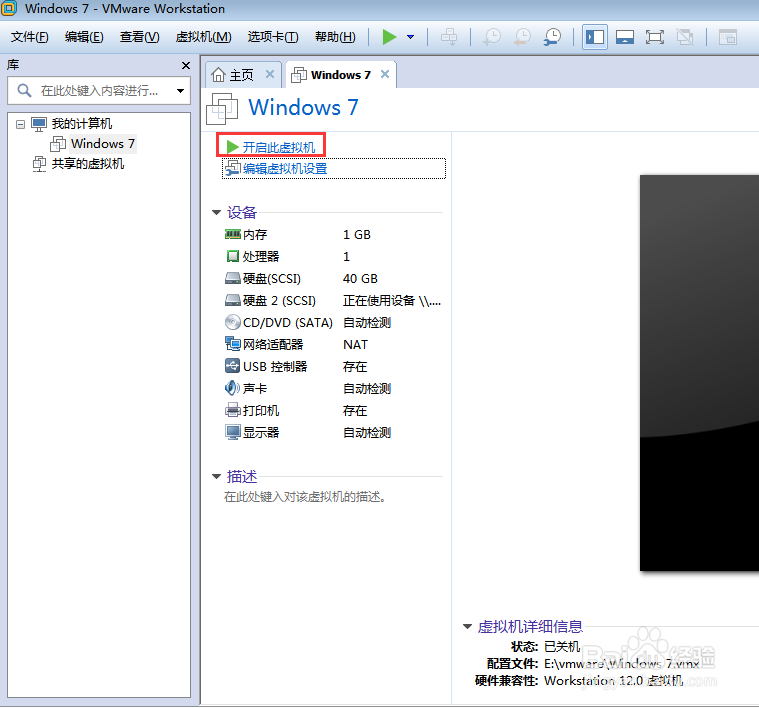Open the power options dropdown arrow
759x708 pixels.
pos(410,37)
